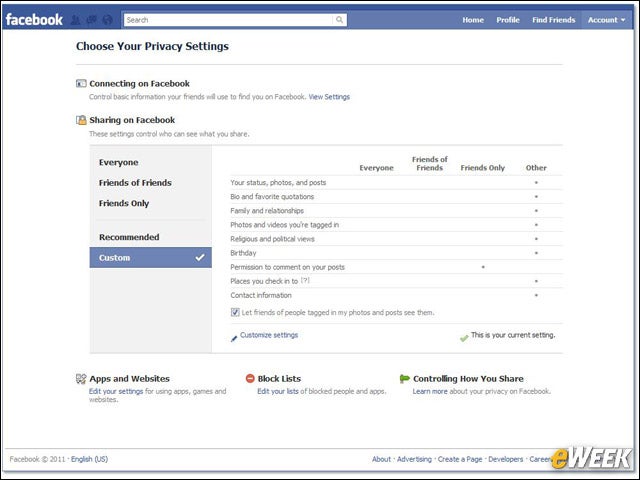
Task: Click 'Family and relationships' row
Action: [396, 211]
